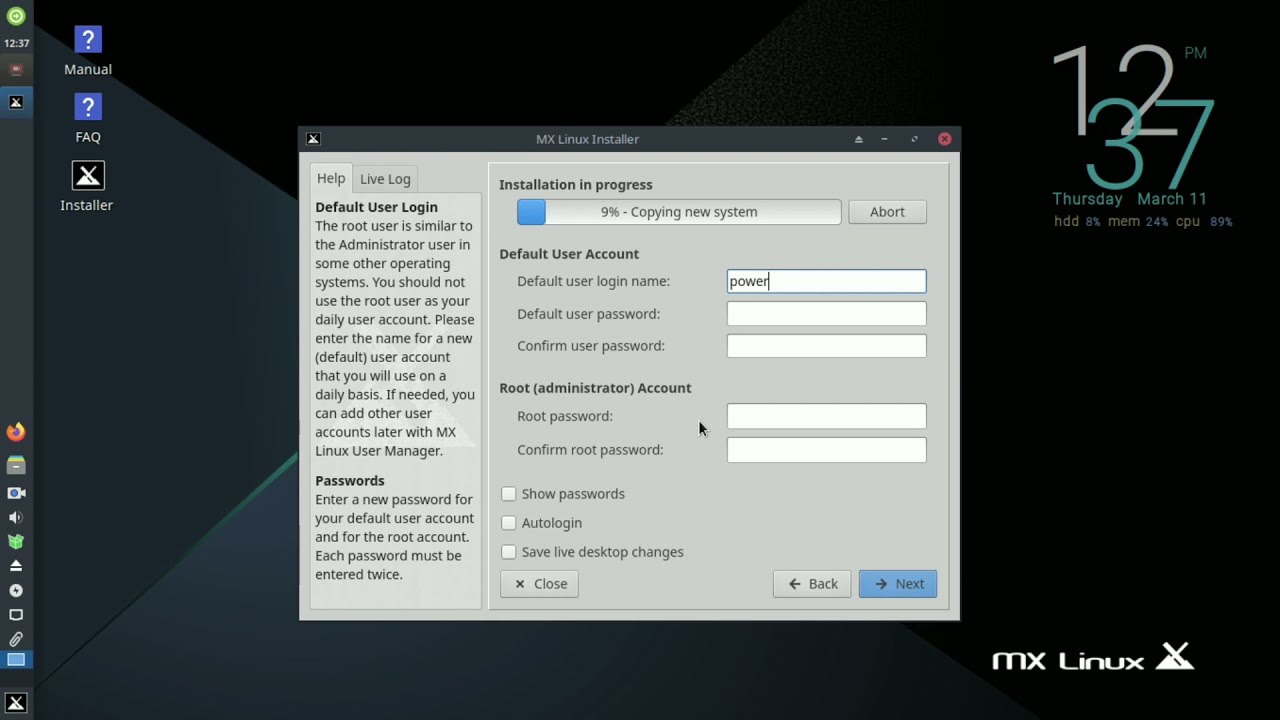The height and width of the screenshot is (720, 1280).
Task: Enable the Autologin checkbox
Action: pos(509,523)
